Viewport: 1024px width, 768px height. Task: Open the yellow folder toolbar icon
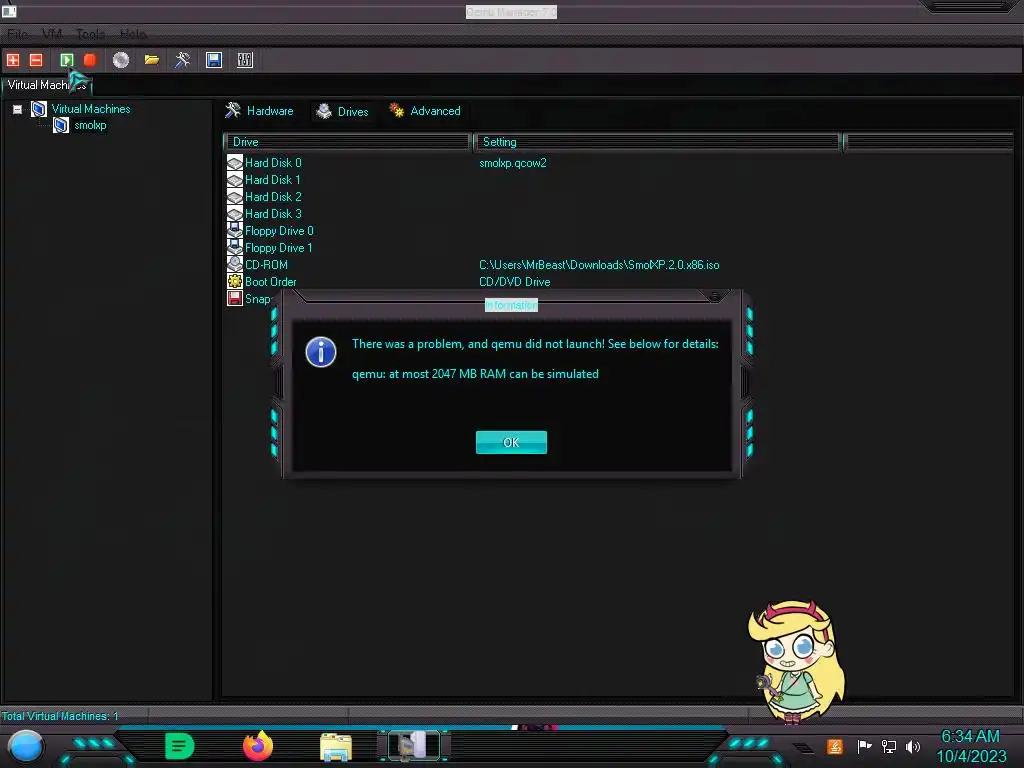152,60
